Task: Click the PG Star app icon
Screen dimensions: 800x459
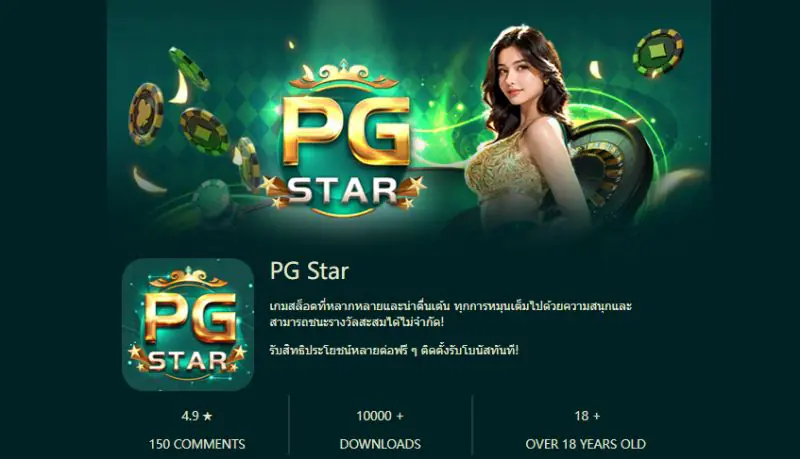Action: tap(188, 324)
